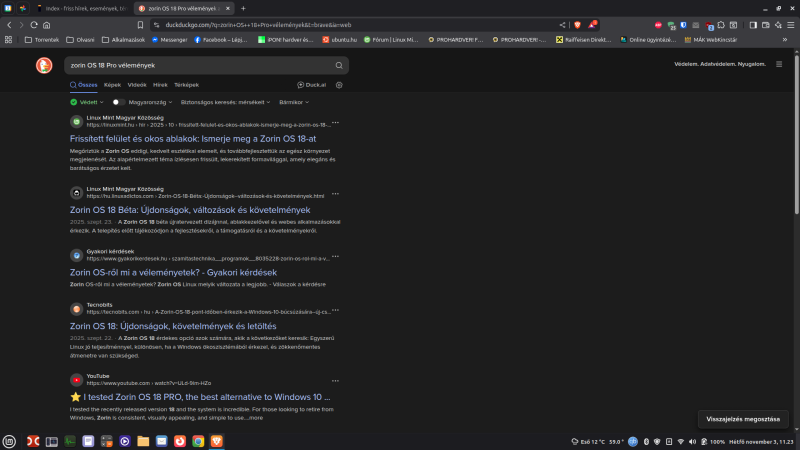Open a new browser tab
Viewport: 800px width, 450px height.
[243, 8]
